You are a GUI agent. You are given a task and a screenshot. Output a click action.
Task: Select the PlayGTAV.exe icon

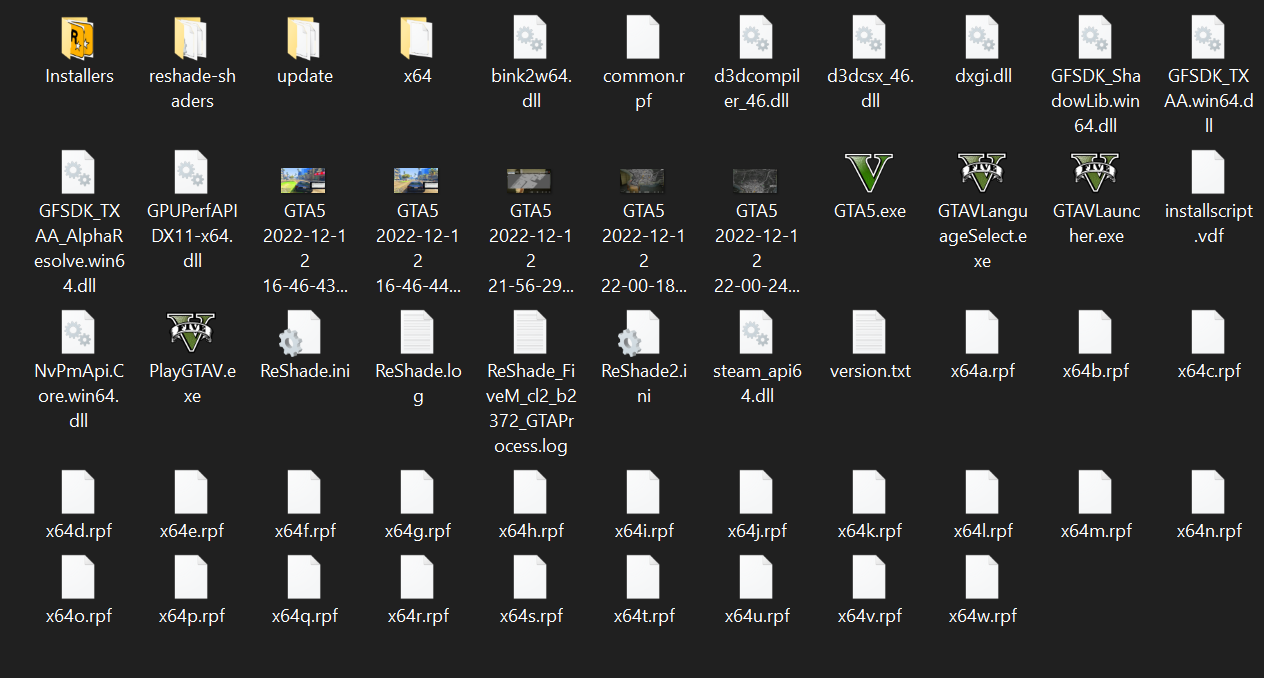point(191,333)
